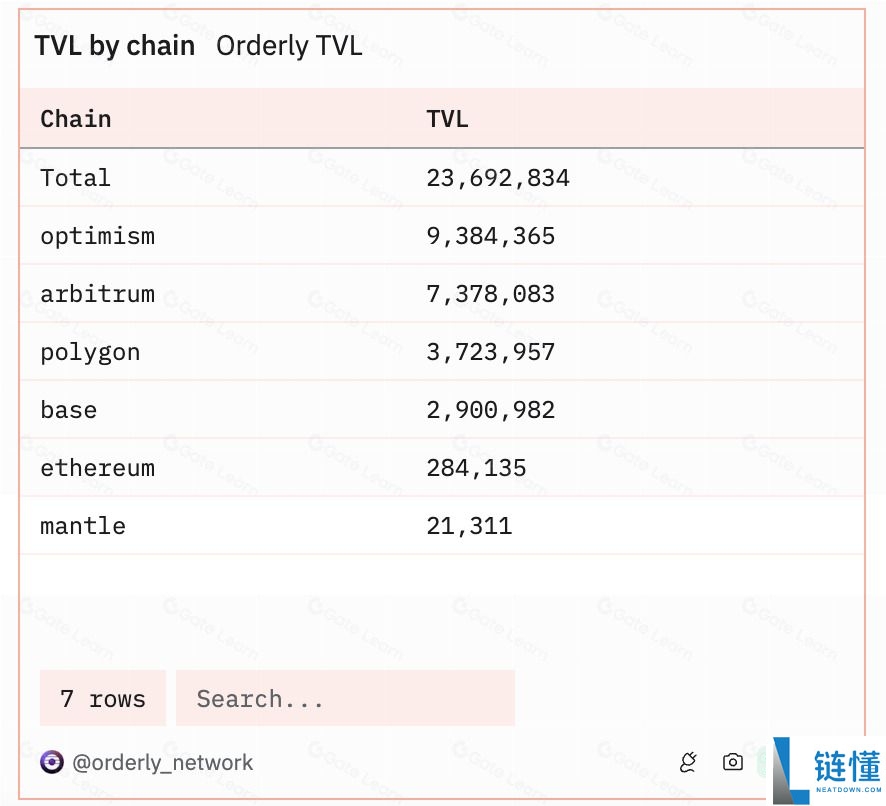Click the orderly_network avatar icon
The height and width of the screenshot is (806, 886).
coord(51,762)
